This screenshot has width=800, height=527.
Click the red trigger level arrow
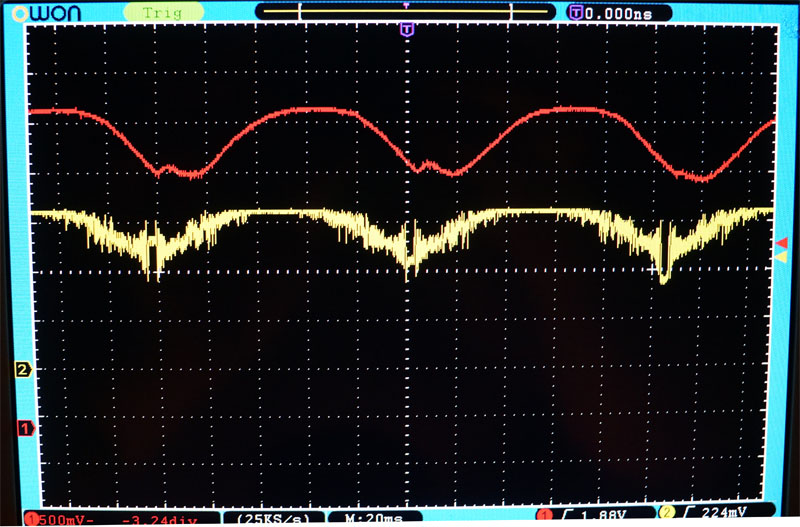click(782, 242)
